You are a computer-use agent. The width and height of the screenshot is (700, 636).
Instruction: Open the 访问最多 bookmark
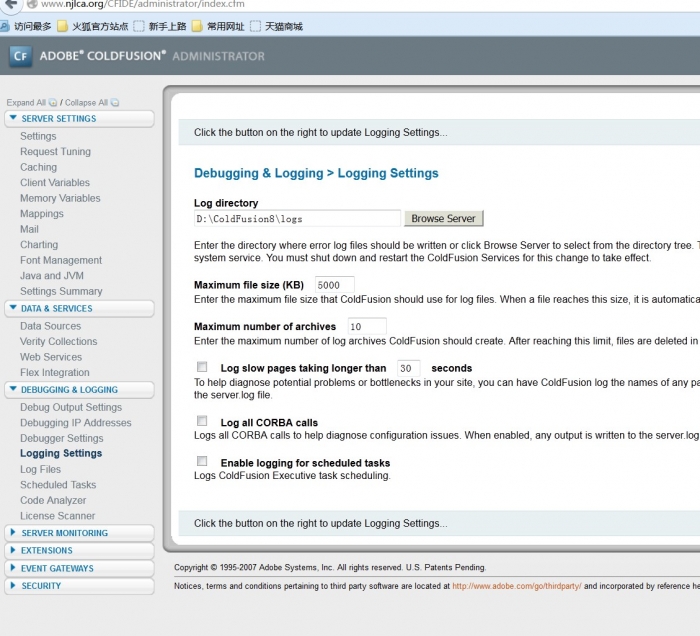26,26
